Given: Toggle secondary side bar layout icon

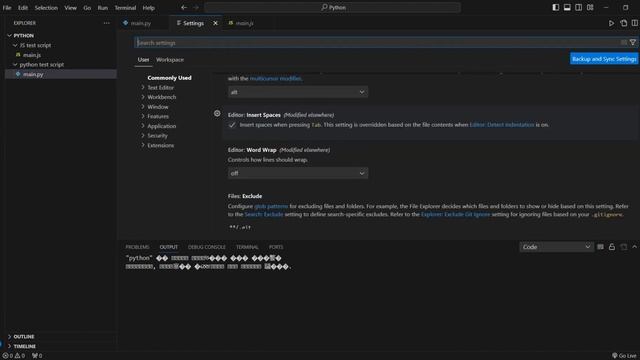Looking at the screenshot, I should (578, 7).
